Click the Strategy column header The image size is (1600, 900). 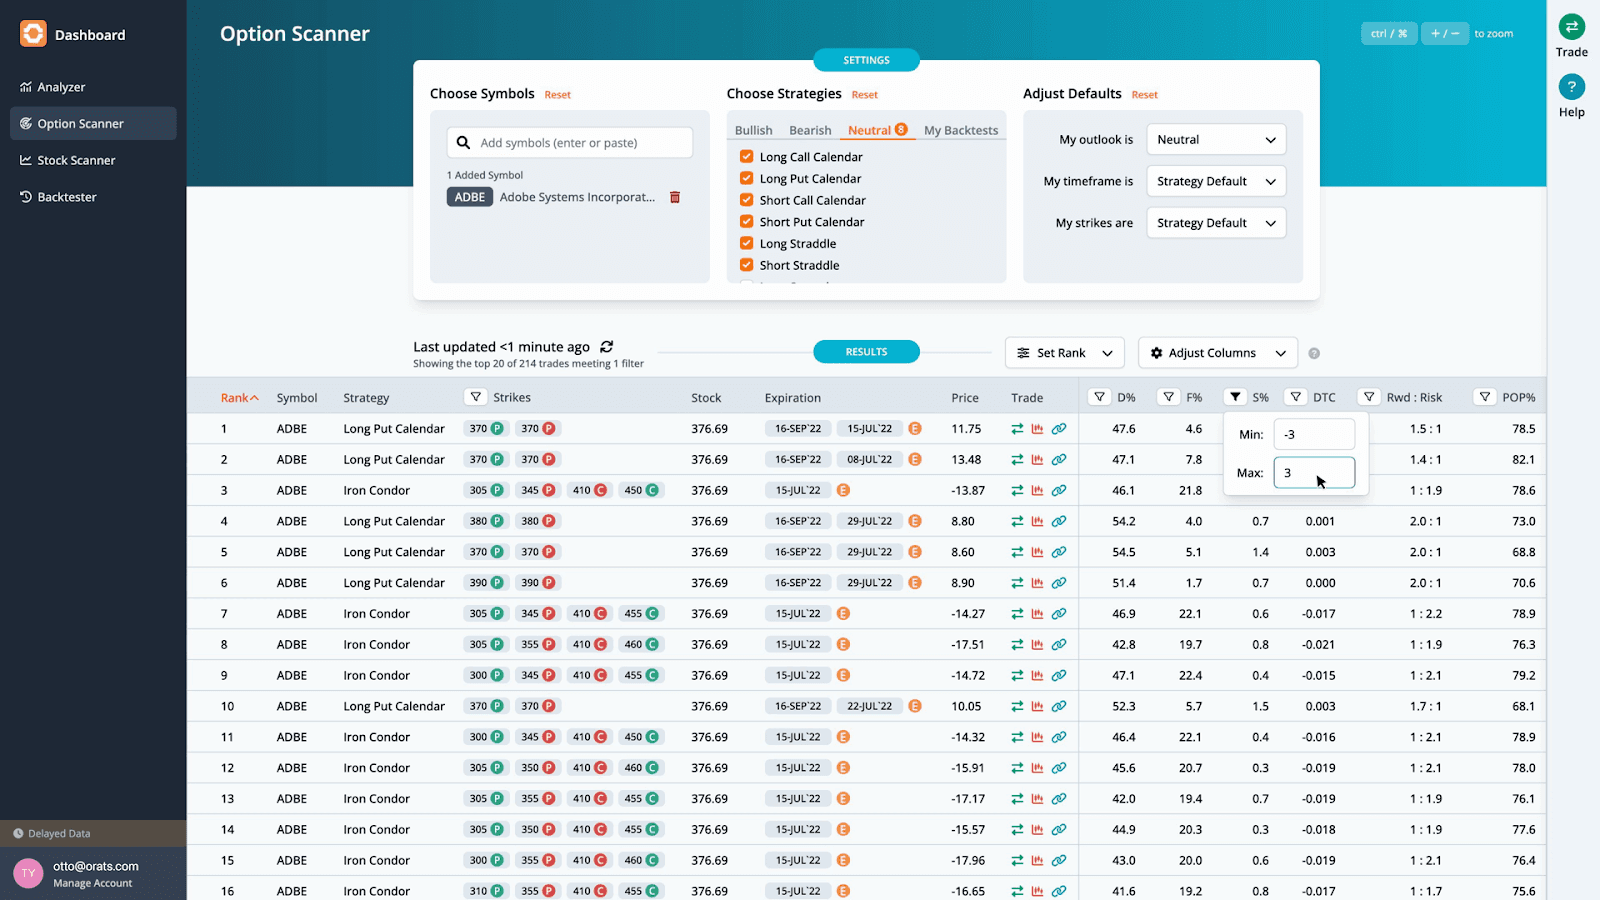(x=366, y=398)
